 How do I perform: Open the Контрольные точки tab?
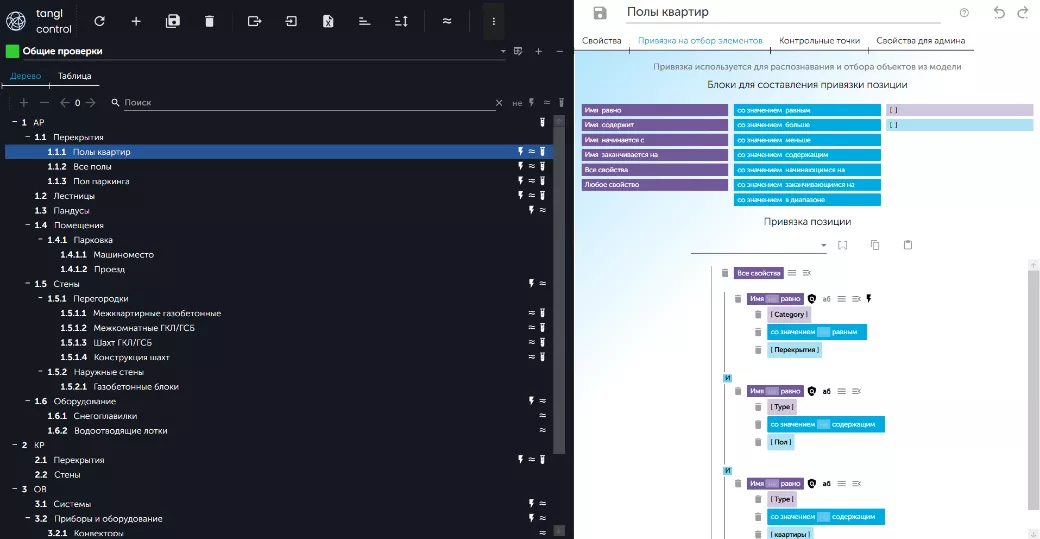(819, 41)
